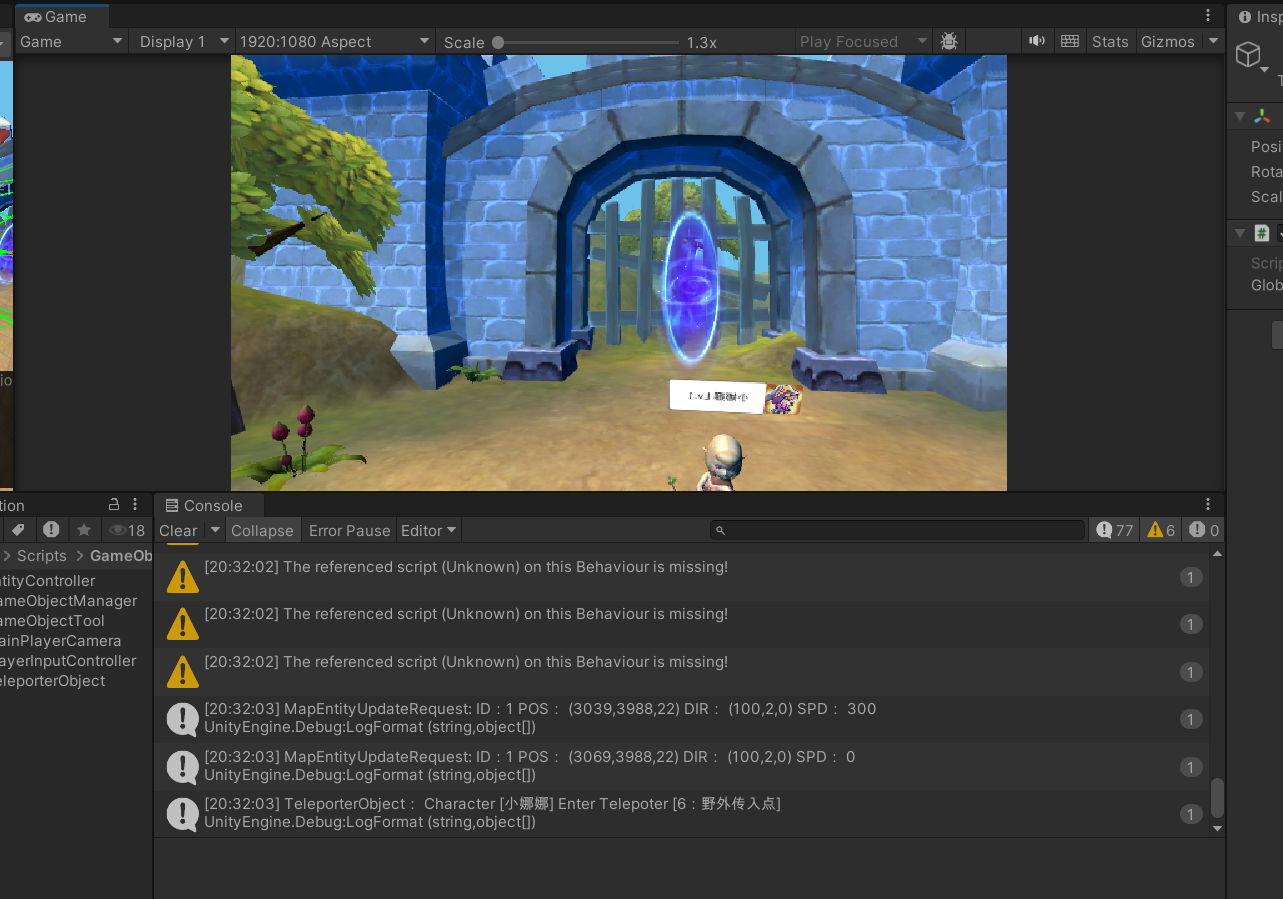
Task: Toggle the Collapse option in Console
Action: (x=262, y=531)
